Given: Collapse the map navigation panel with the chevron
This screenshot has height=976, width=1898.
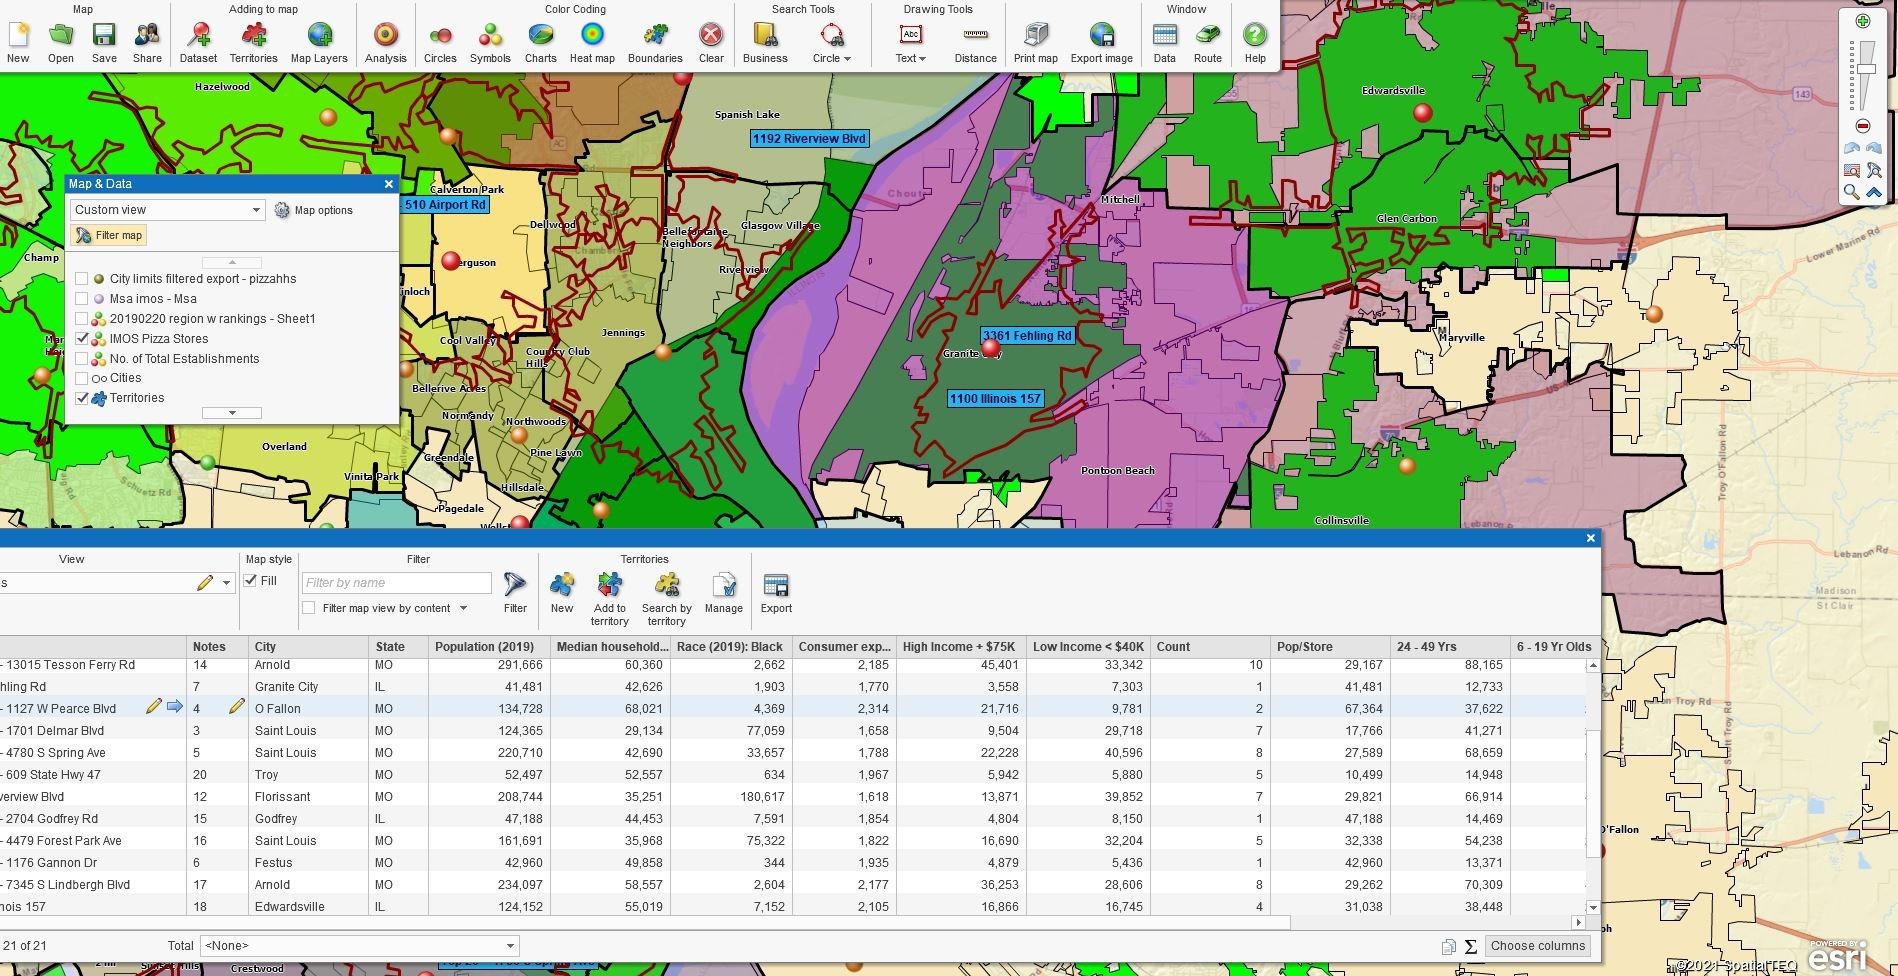Looking at the screenshot, I should [1874, 192].
